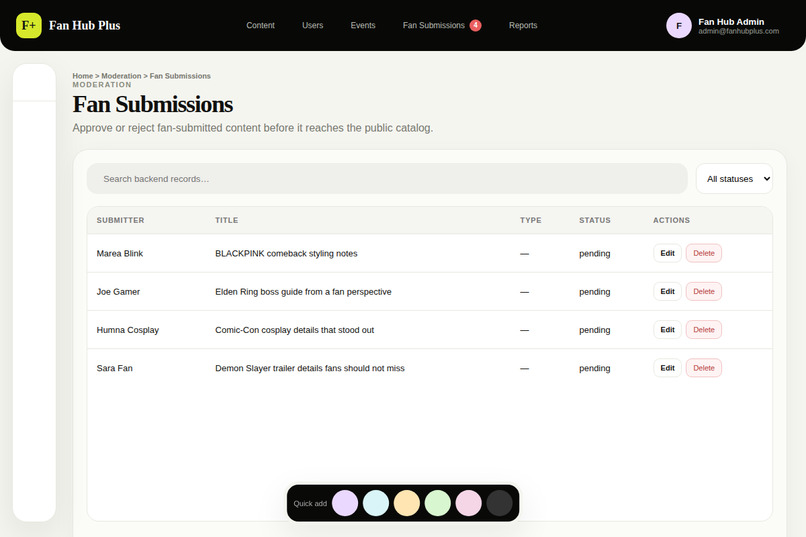Click pending status in Marea Blink row

(x=595, y=253)
